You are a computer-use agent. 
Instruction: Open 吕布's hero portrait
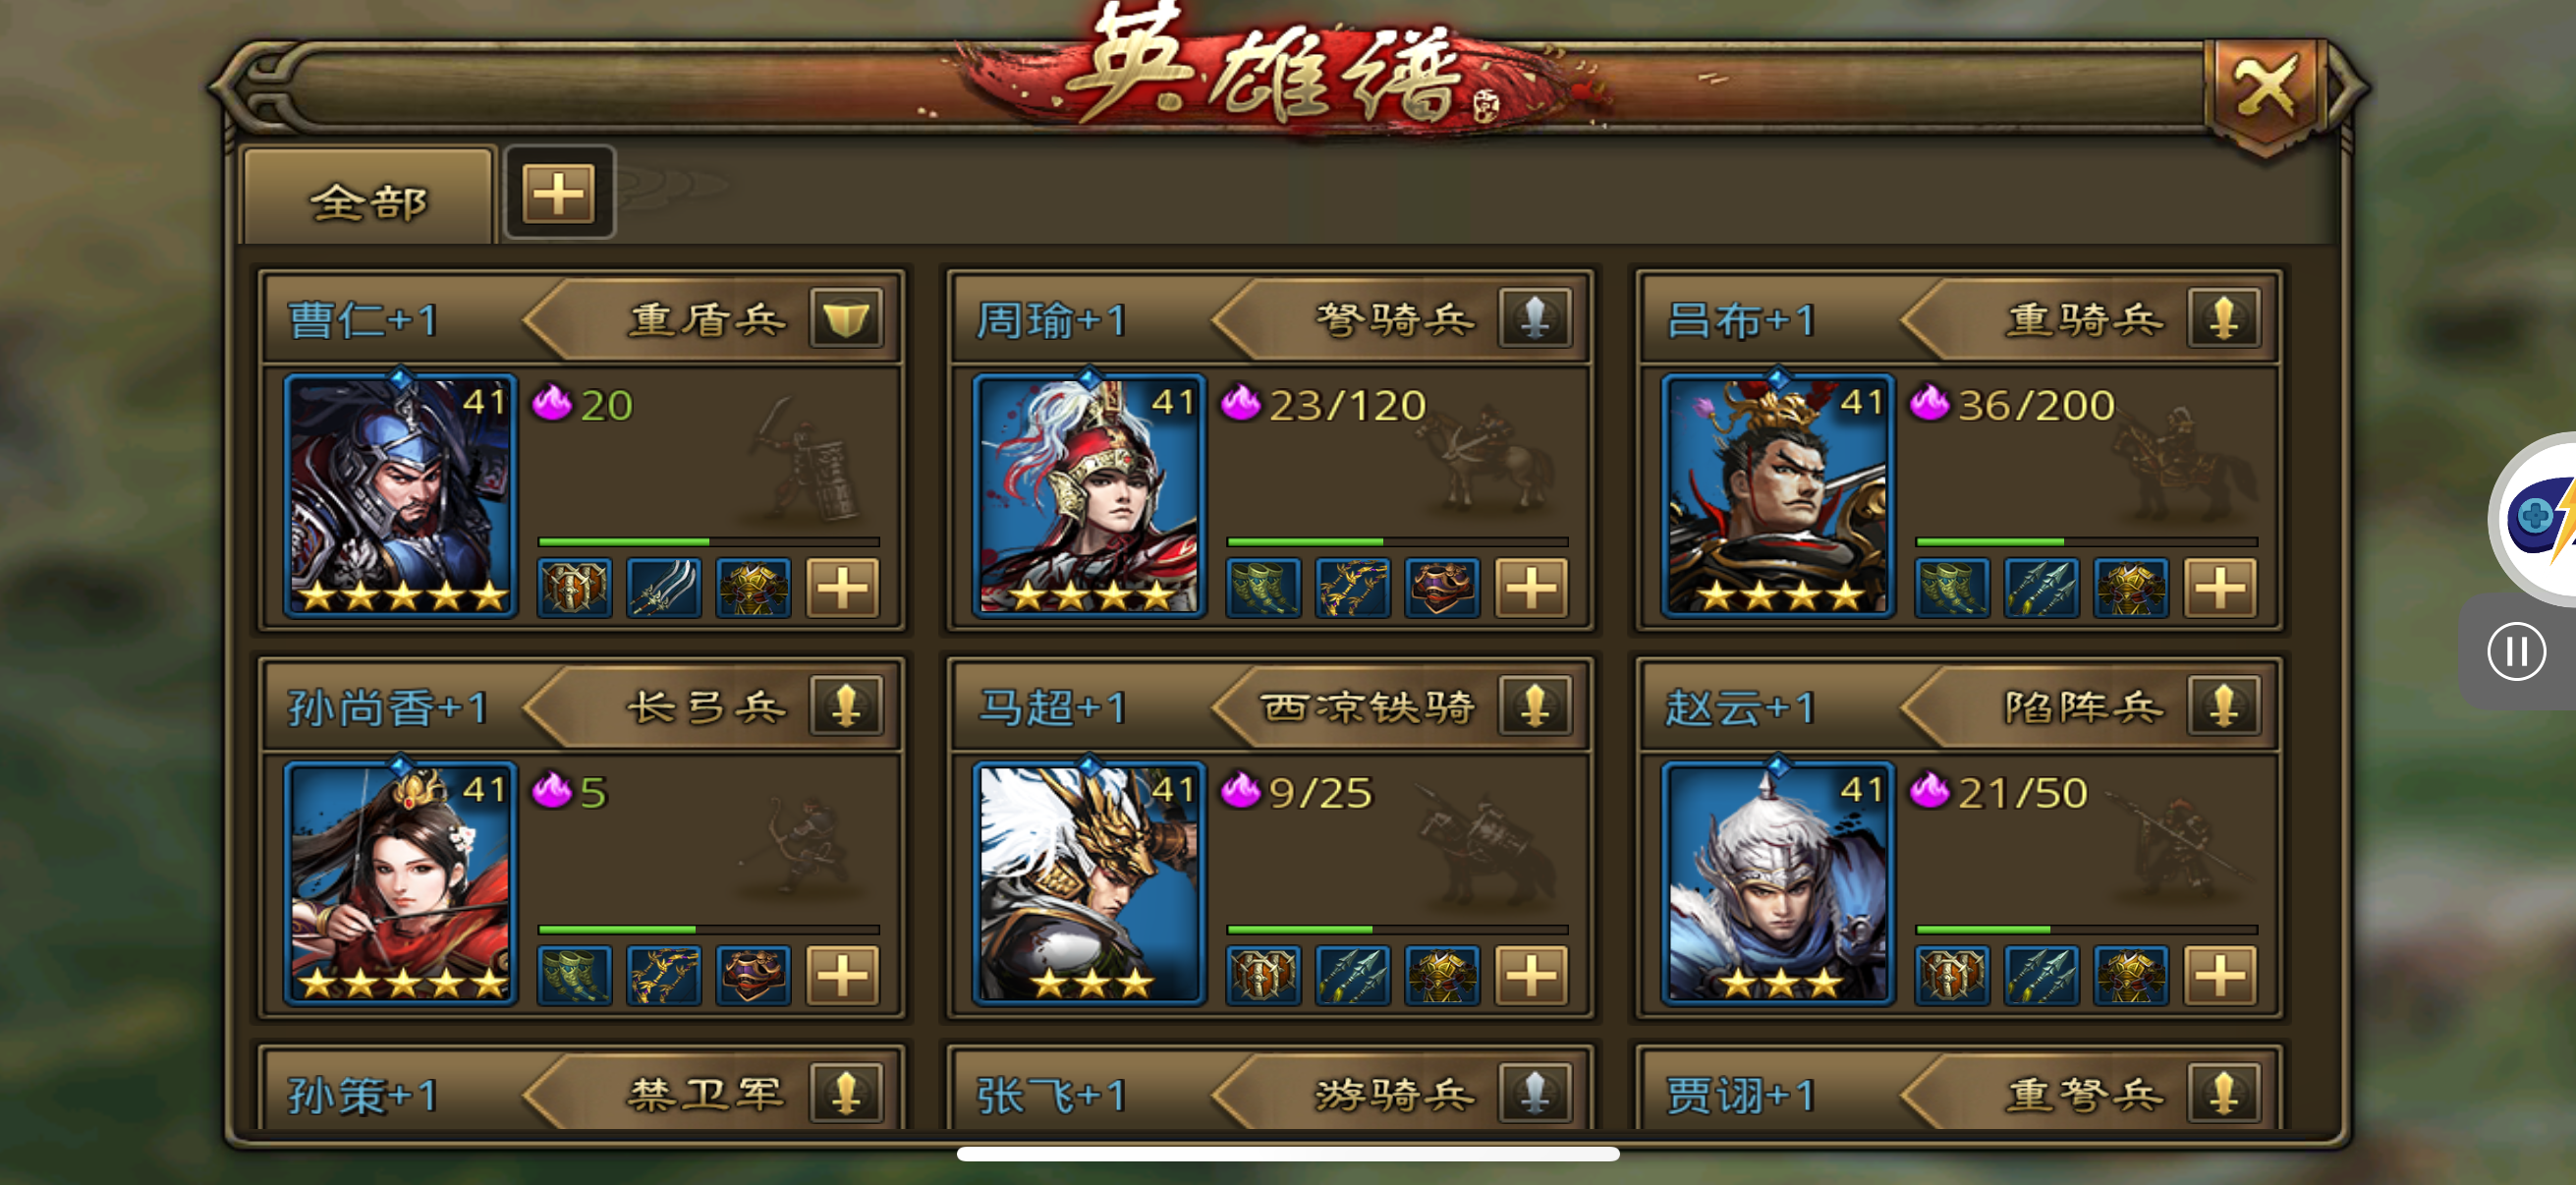coord(1777,495)
